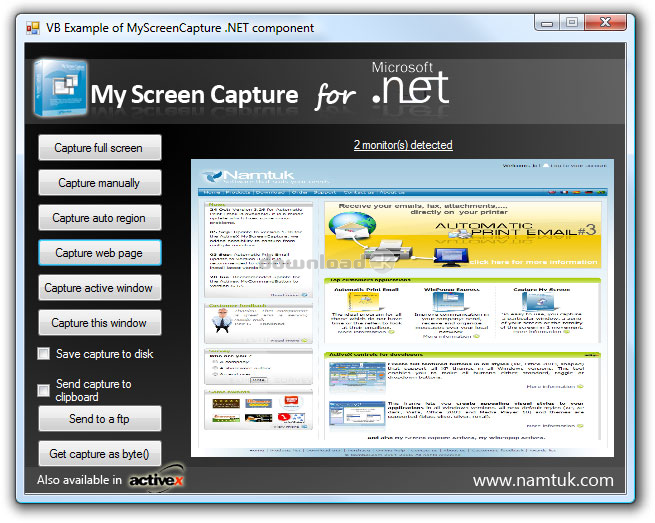Maximize the VB Example window
Screen dimensions: 655x523
pos(572,23)
